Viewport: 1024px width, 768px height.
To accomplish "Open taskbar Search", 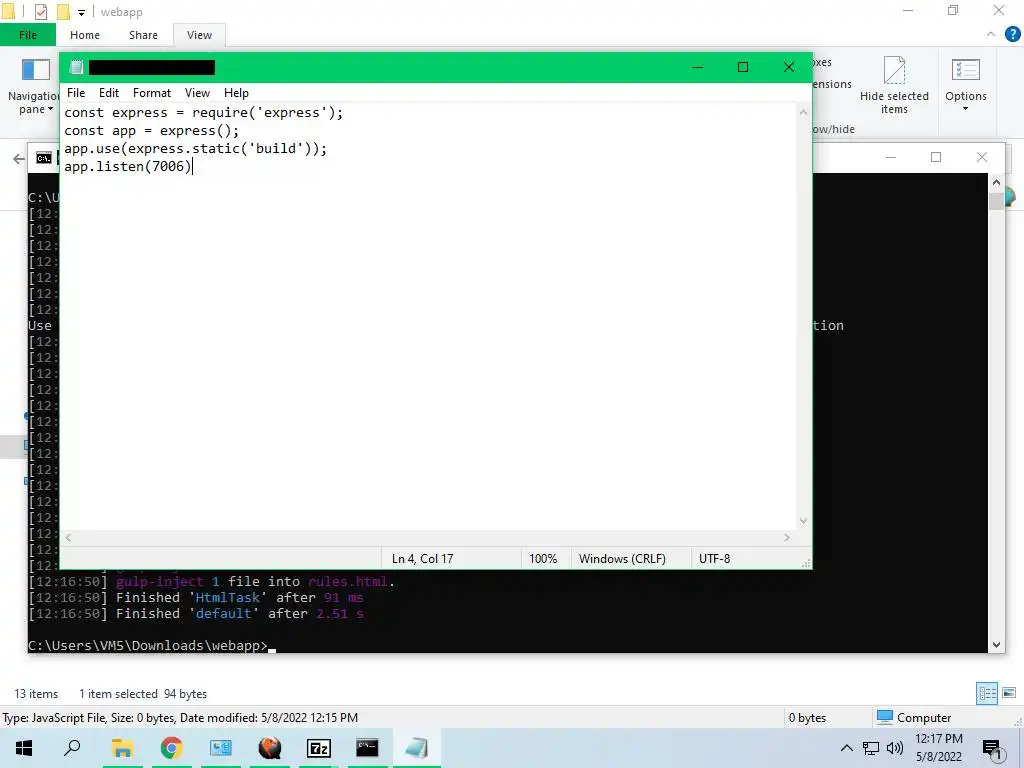I will pyautogui.click(x=72, y=748).
